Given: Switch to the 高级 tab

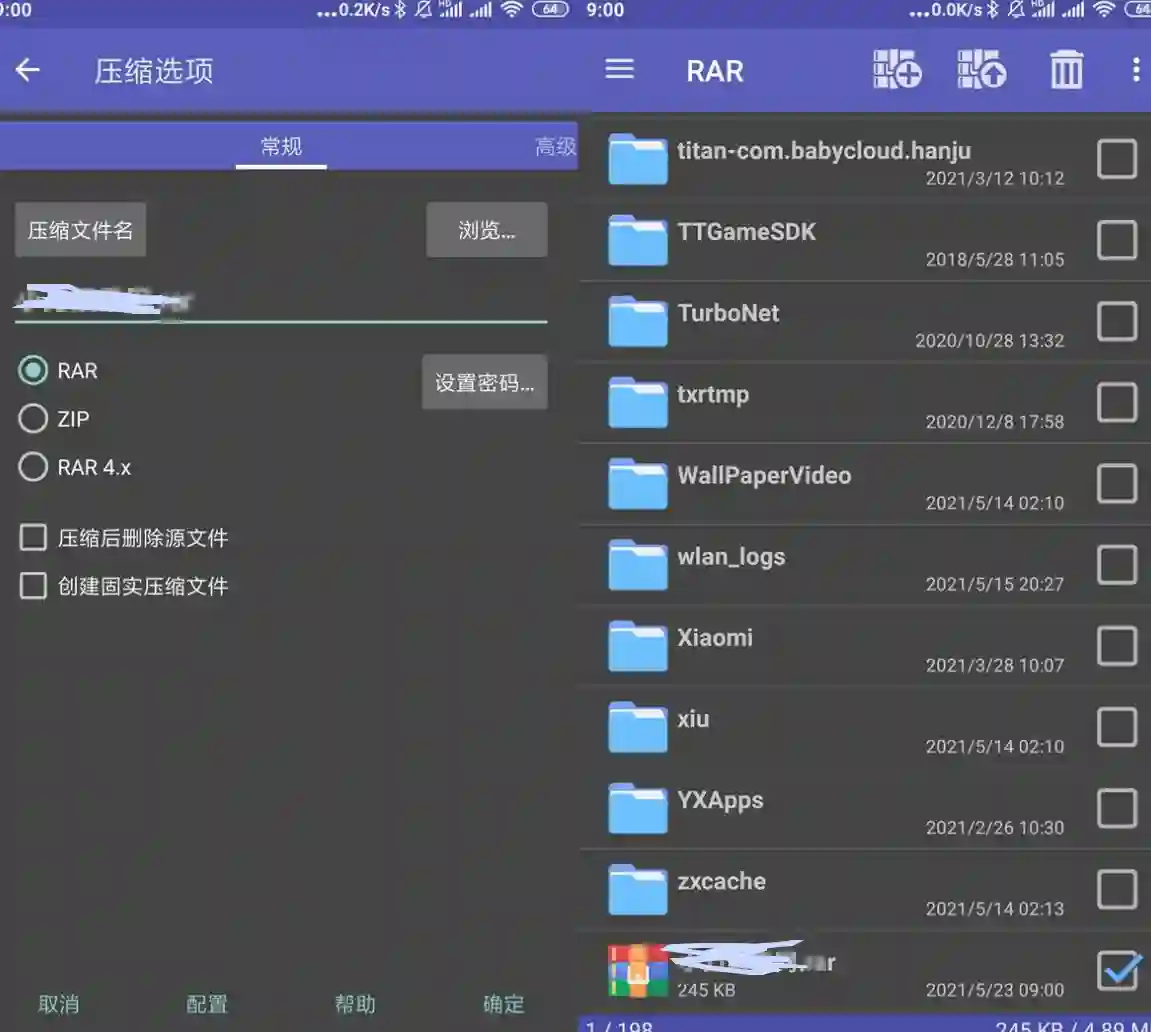Looking at the screenshot, I should 556,147.
